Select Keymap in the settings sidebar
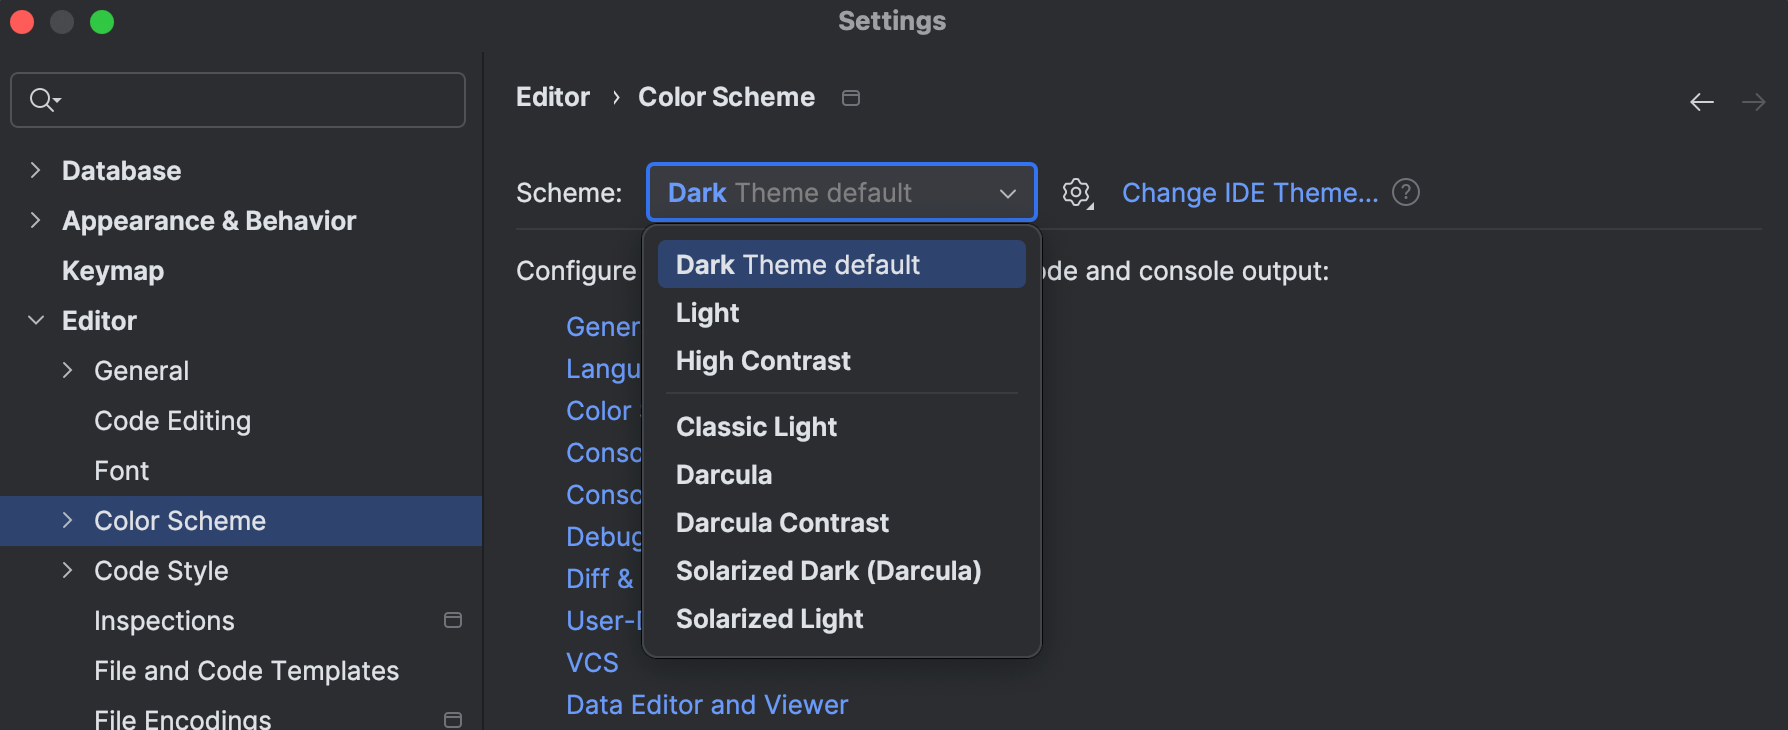 click(x=113, y=270)
